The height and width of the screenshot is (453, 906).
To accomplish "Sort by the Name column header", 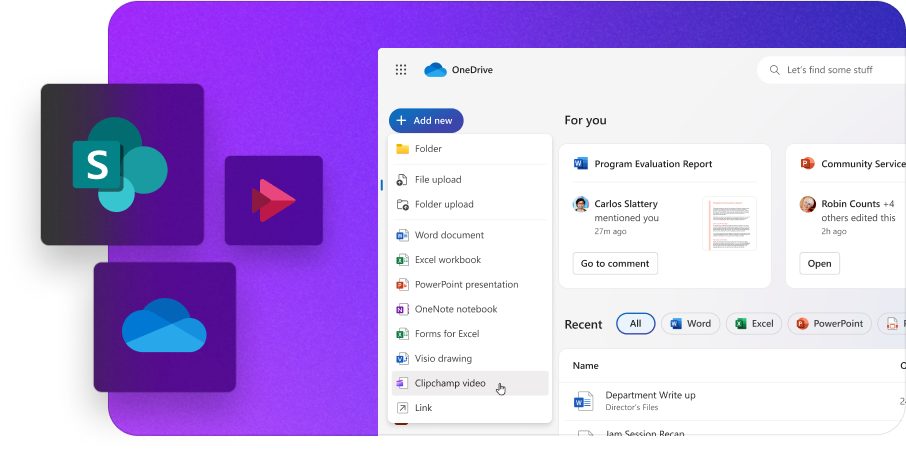I will (585, 366).
